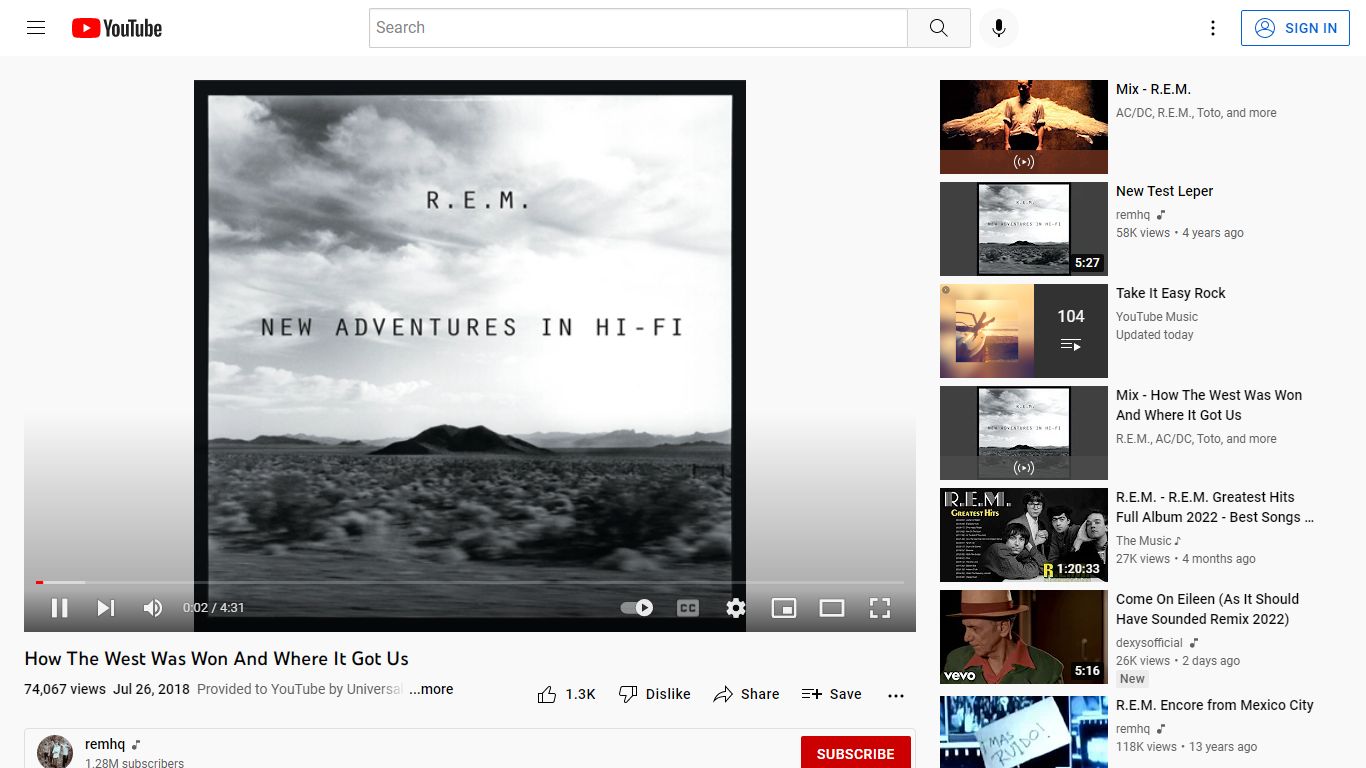This screenshot has height=768, width=1366.
Task: Pause the video
Action: coord(60,608)
